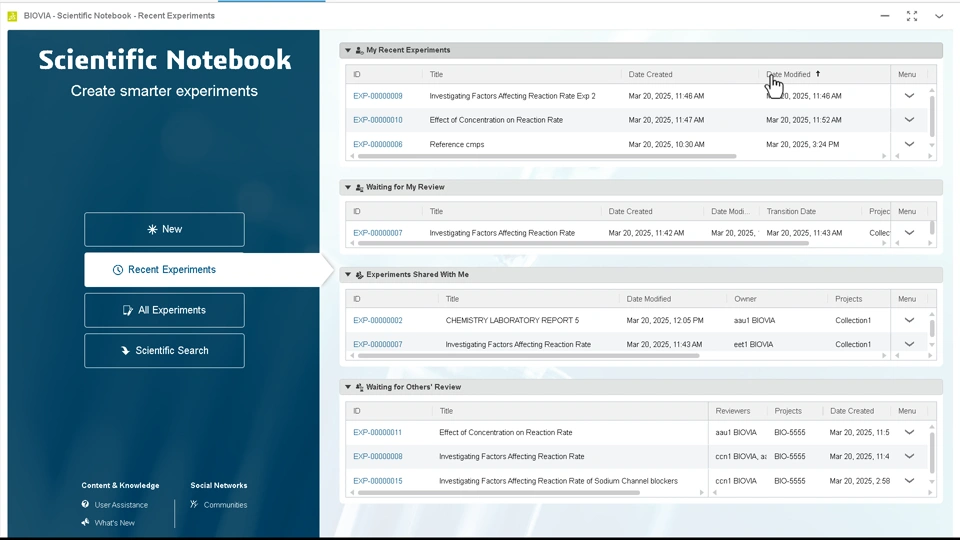
Task: Click horizontal scrollbar in Waiting for My Review
Action: click(583, 243)
